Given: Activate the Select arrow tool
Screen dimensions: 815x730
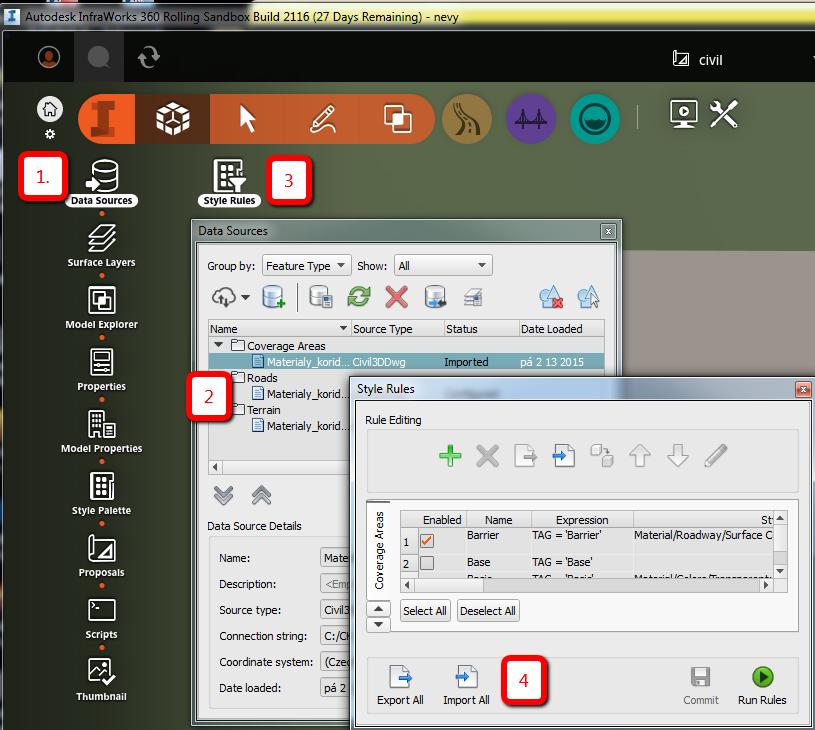Looking at the screenshot, I should [x=247, y=119].
